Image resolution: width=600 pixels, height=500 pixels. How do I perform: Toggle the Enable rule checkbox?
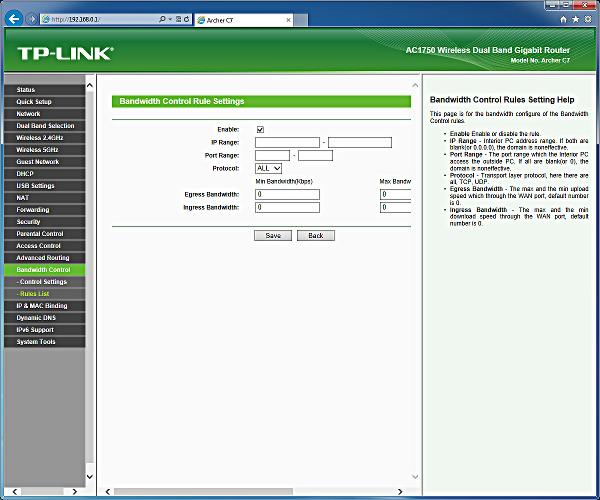(260, 129)
